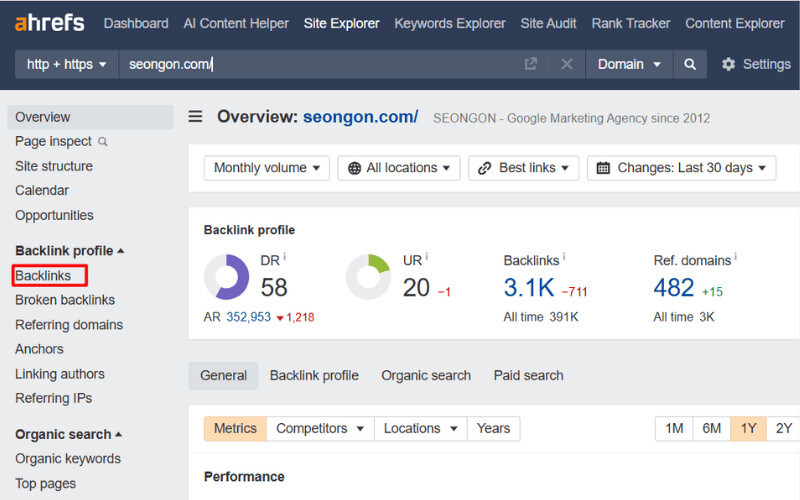Open Organic keywords report
This screenshot has width=800, height=500.
pyautogui.click(x=68, y=459)
